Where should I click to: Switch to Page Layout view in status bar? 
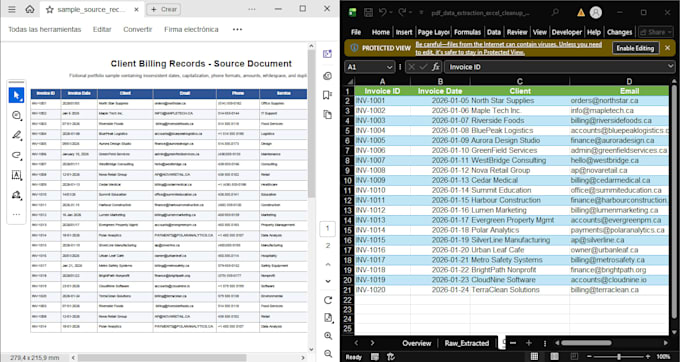[x=555, y=357]
